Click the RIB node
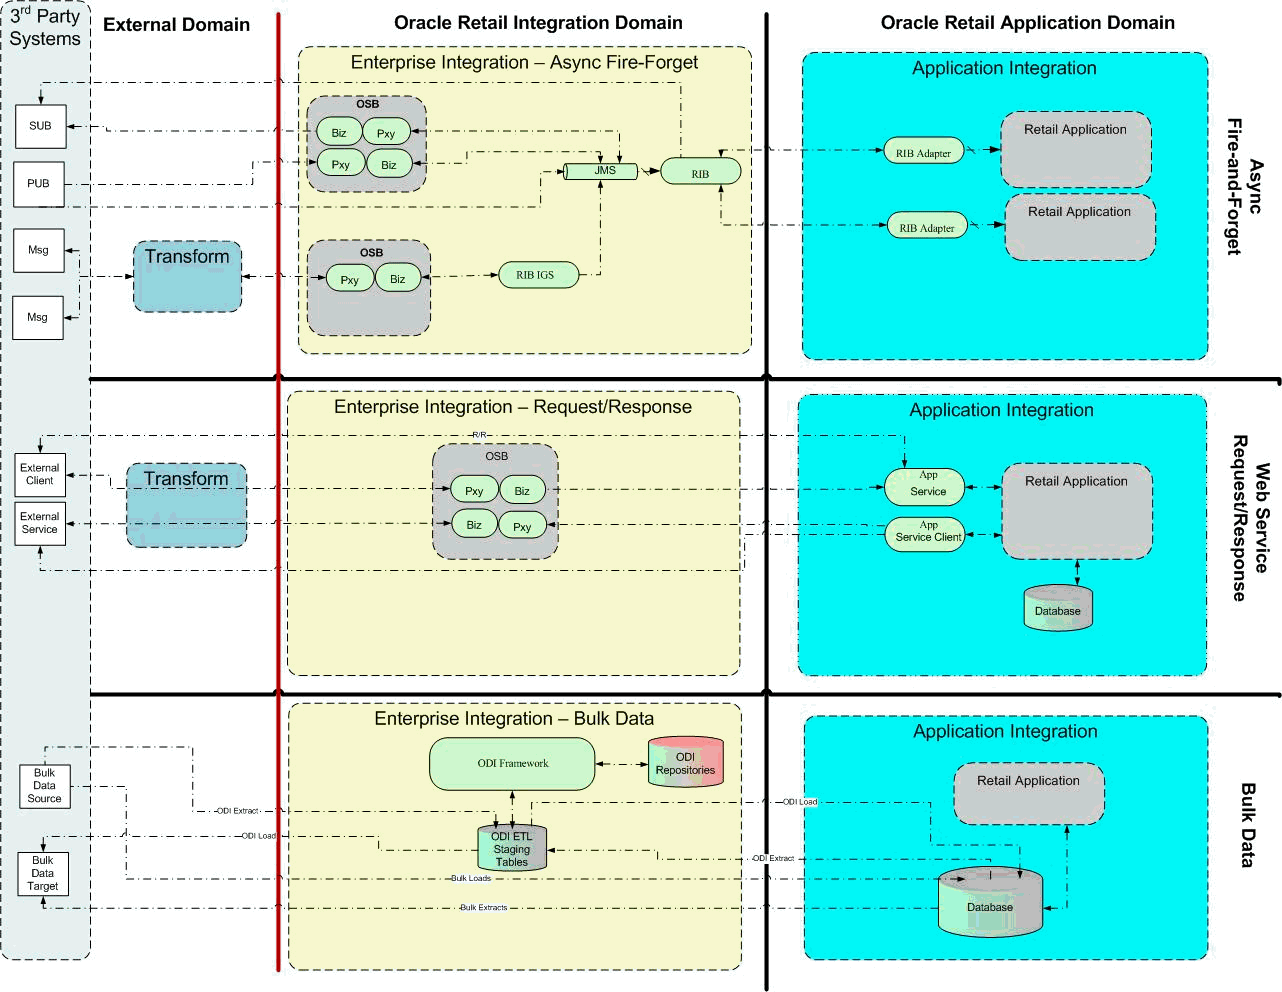The width and height of the screenshot is (1282, 992). [x=700, y=172]
